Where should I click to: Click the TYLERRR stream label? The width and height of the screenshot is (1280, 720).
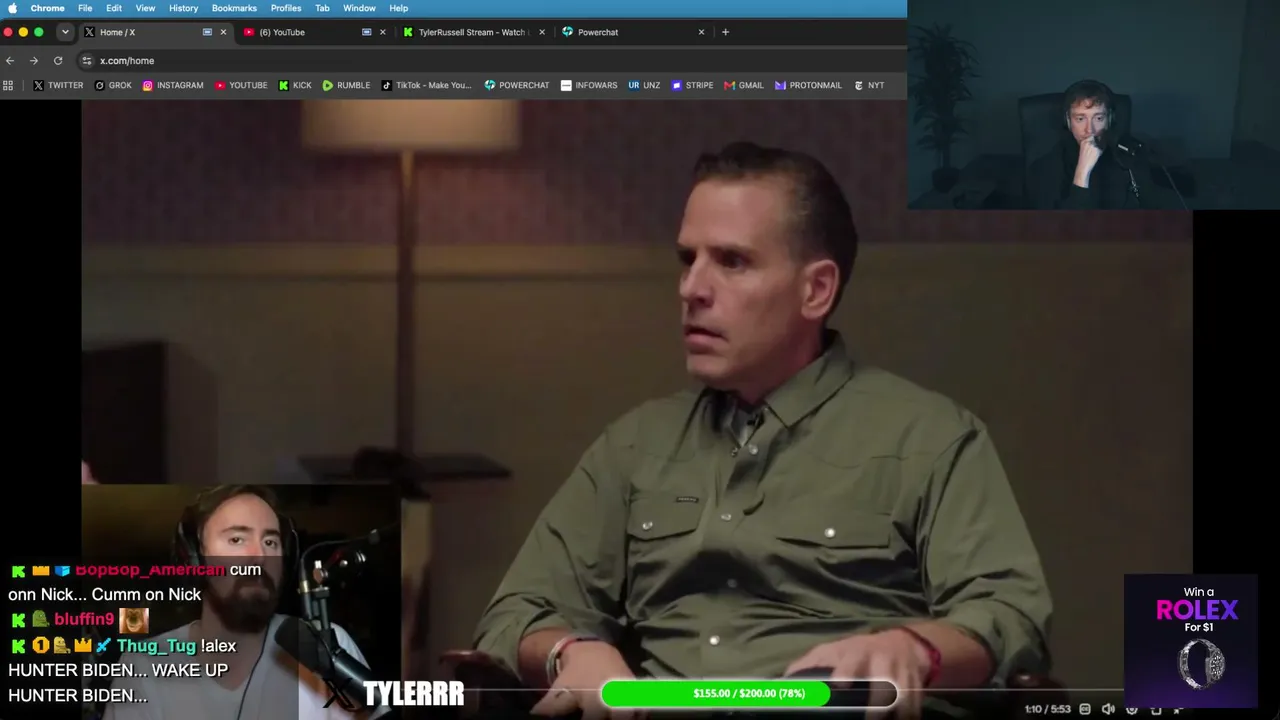click(413, 693)
